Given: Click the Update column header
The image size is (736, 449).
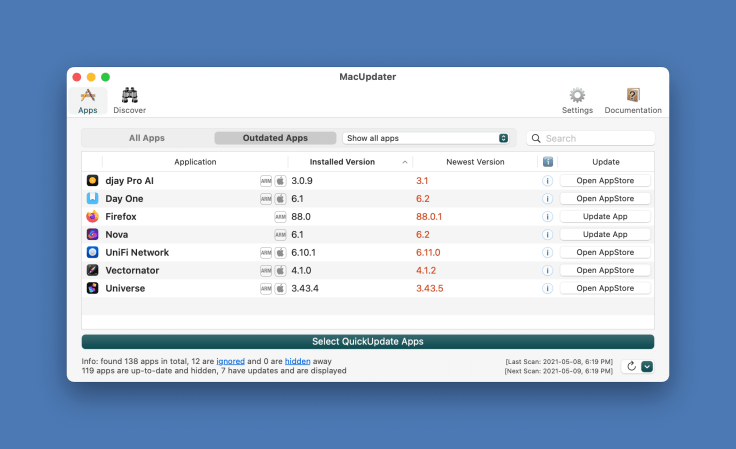Looking at the screenshot, I should coord(606,162).
